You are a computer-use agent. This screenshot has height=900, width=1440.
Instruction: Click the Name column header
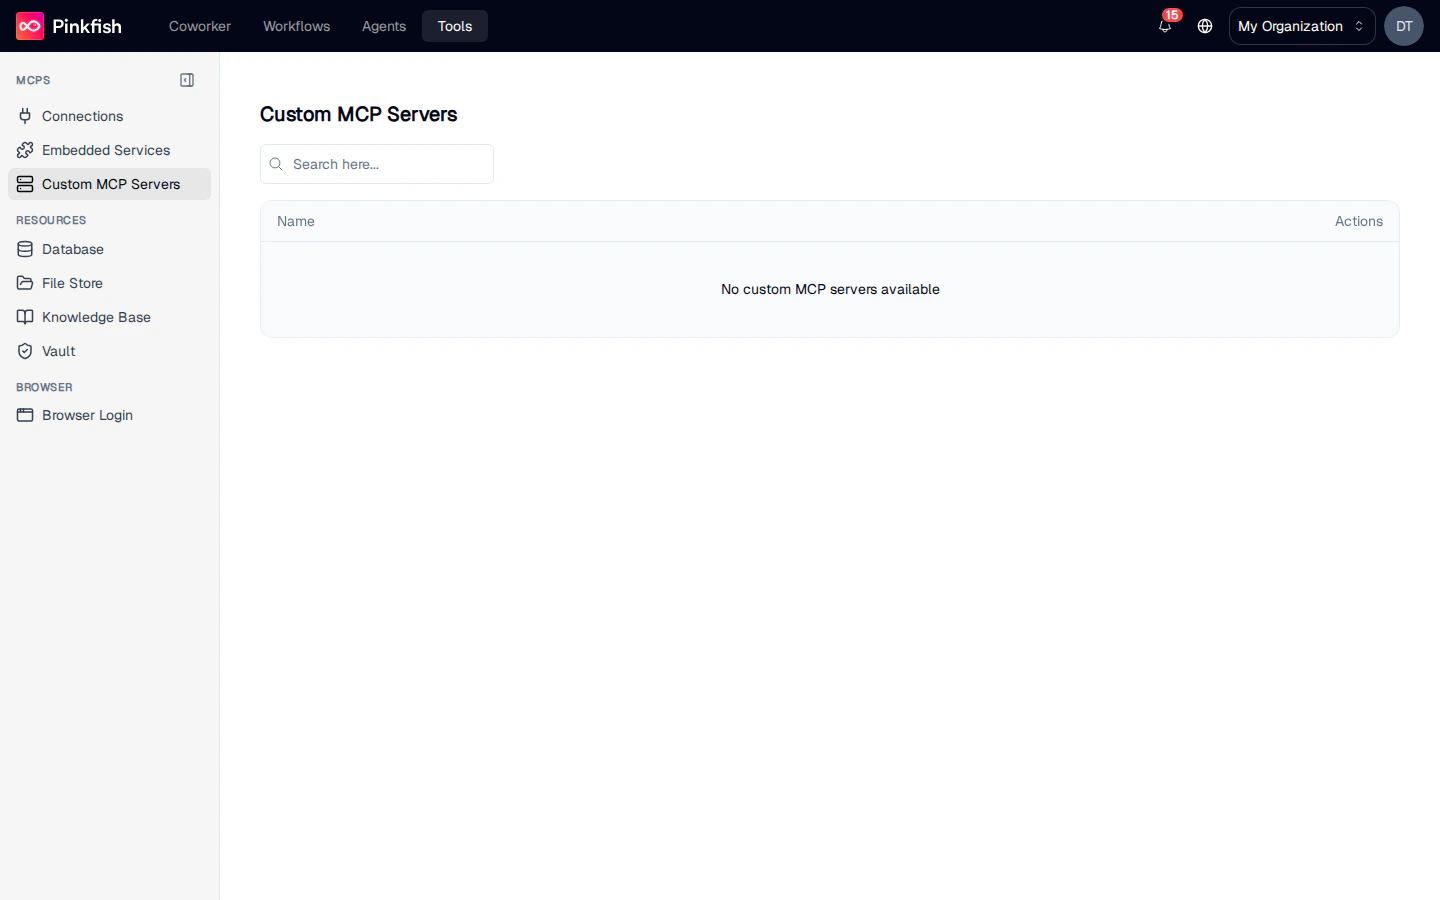click(296, 221)
